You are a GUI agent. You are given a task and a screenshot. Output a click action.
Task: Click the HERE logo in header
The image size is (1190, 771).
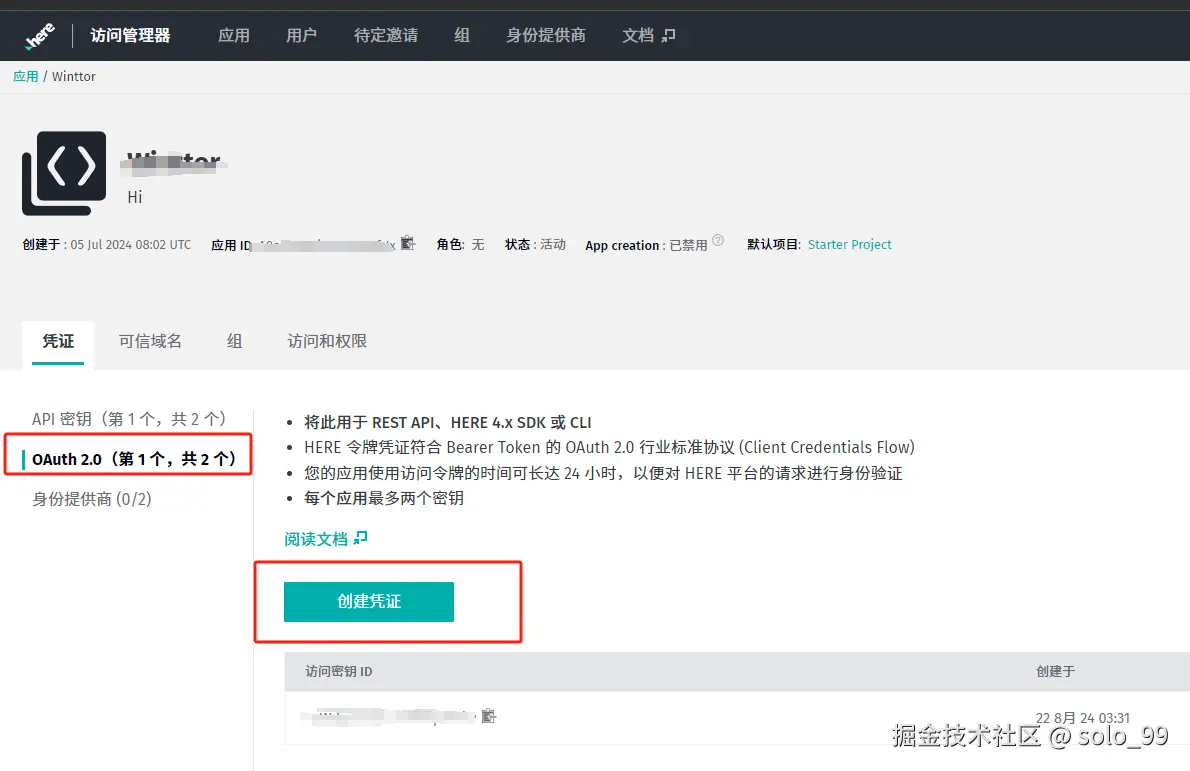click(x=39, y=36)
